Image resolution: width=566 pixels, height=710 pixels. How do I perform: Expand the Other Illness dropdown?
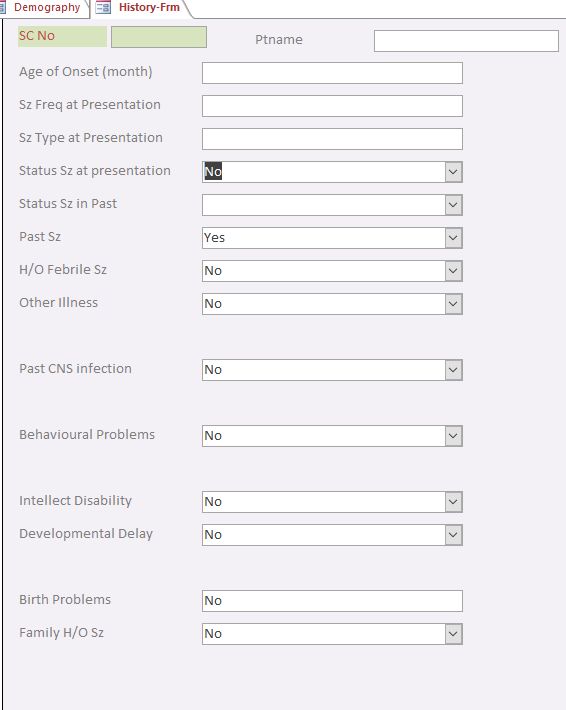point(453,304)
